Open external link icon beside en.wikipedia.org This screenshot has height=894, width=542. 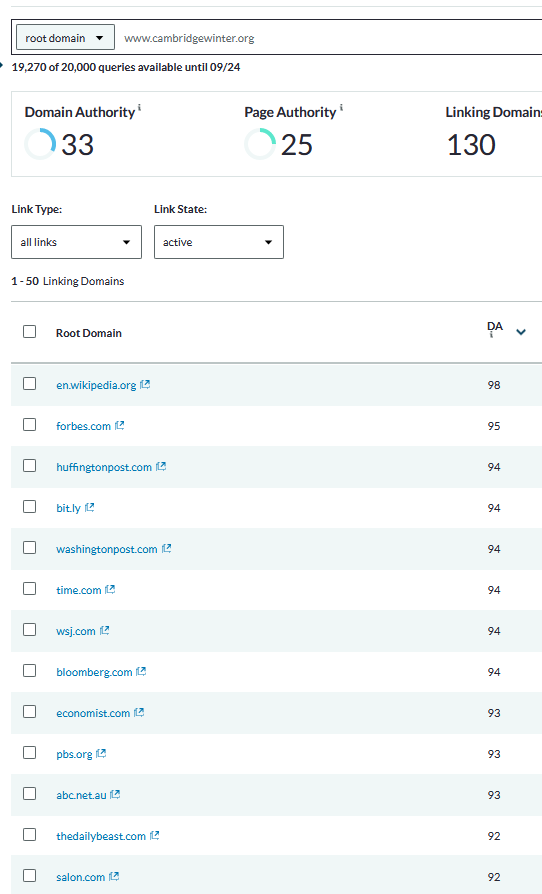[x=145, y=385]
